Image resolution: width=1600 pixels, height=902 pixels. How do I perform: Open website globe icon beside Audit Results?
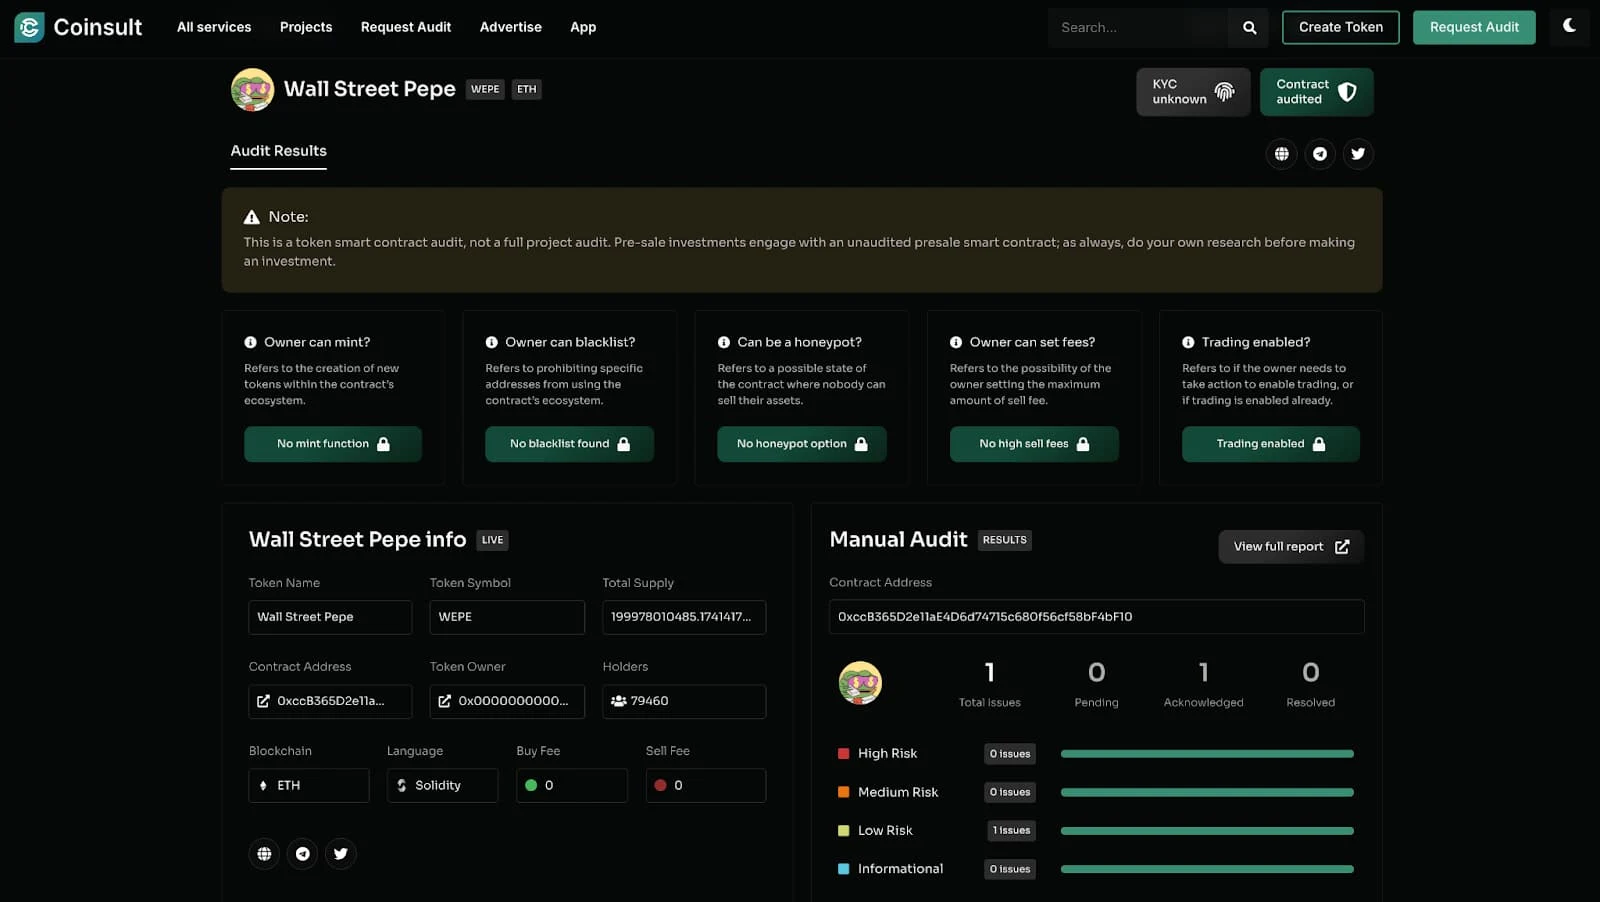point(1281,154)
